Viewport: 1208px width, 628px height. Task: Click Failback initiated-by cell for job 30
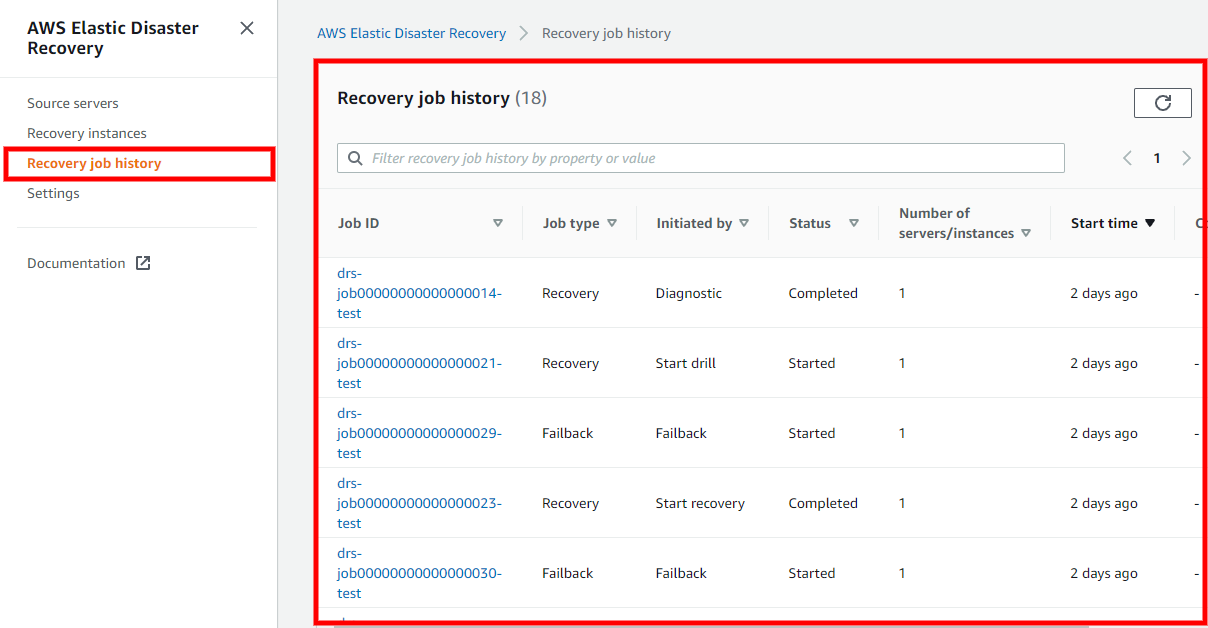681,573
